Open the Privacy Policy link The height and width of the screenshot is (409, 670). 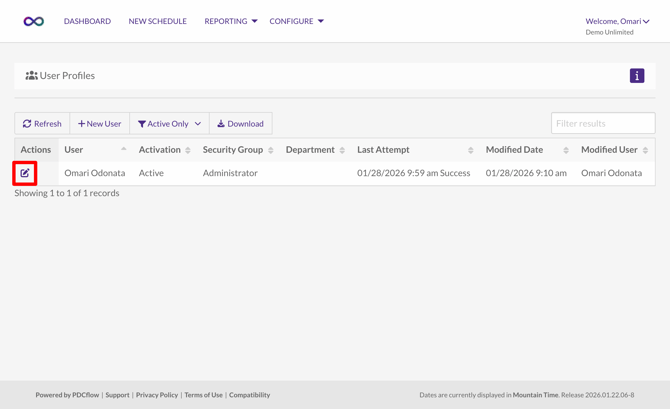(x=157, y=395)
